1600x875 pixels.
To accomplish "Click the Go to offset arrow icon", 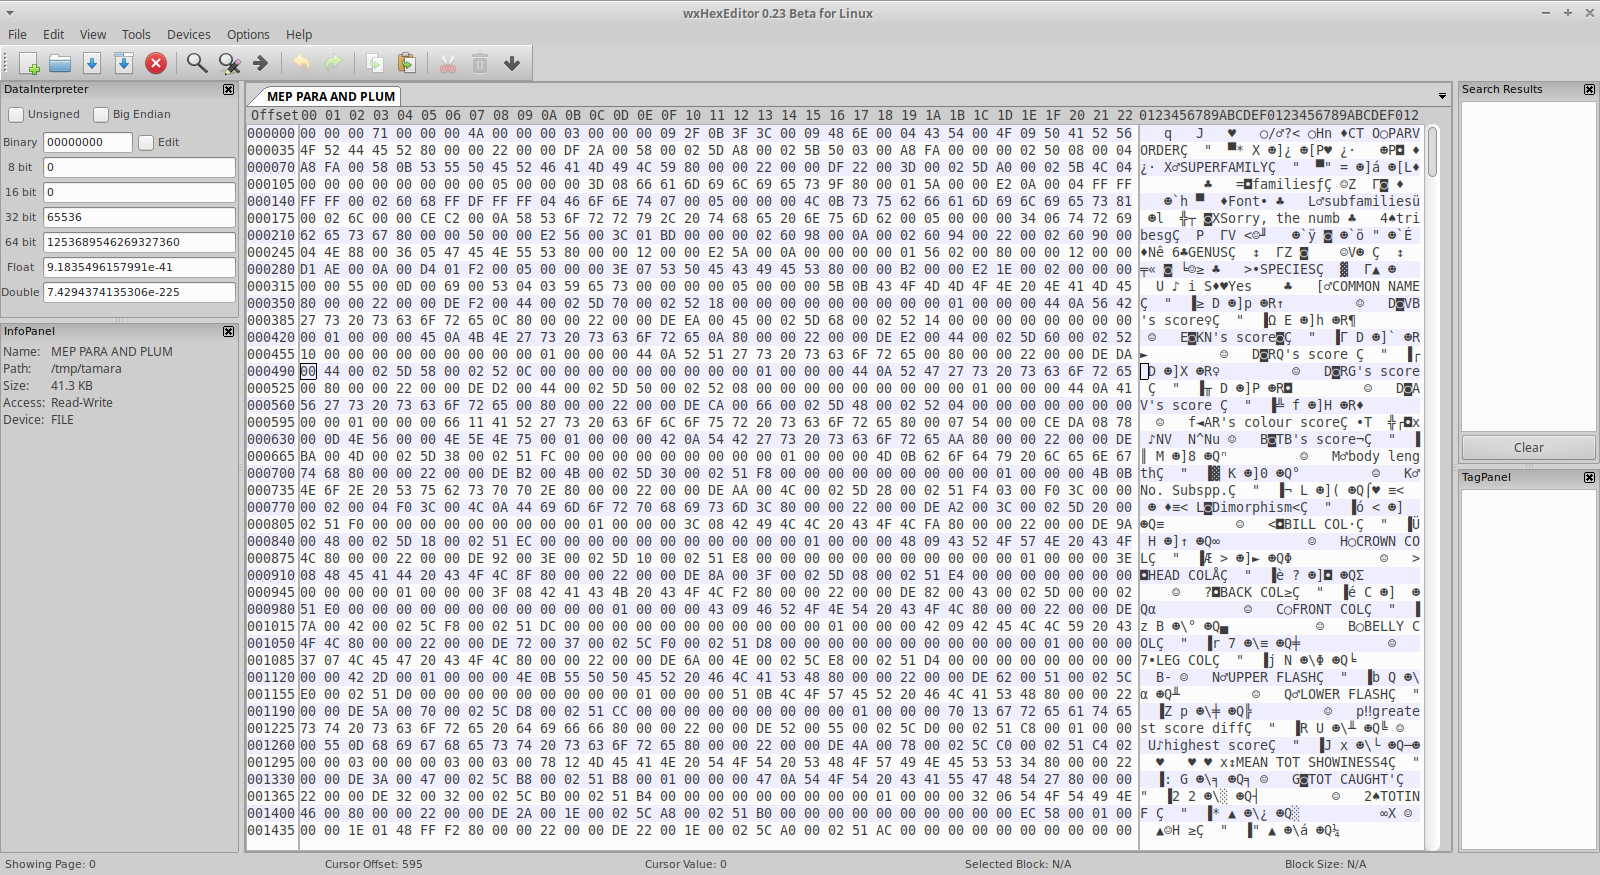I will click(x=261, y=64).
